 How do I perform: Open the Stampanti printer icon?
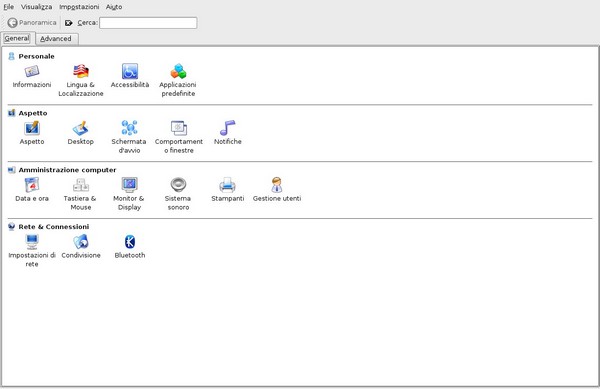[x=227, y=185]
